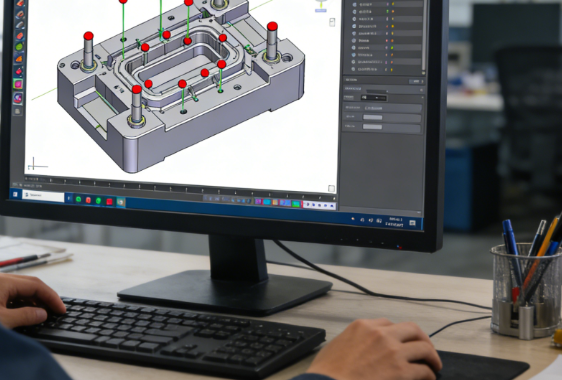
Task: Click the magenta square icon in left toolbar
Action: [18, 84]
